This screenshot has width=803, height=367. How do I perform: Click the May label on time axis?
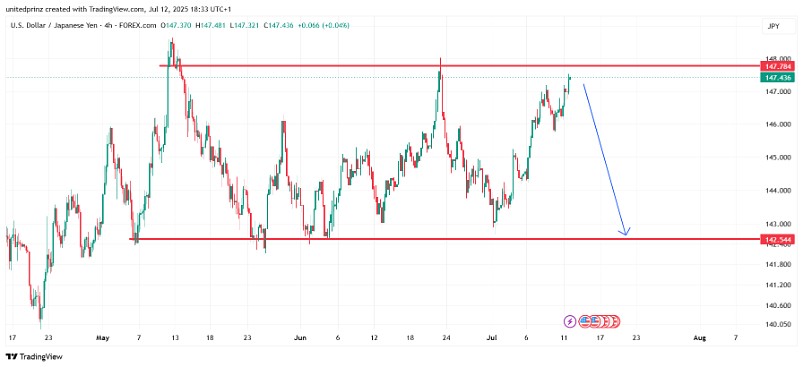(103, 338)
